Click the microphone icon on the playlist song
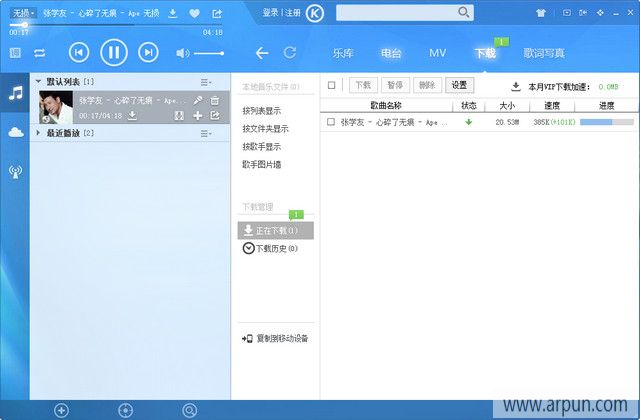The image size is (640, 420). click(198, 100)
